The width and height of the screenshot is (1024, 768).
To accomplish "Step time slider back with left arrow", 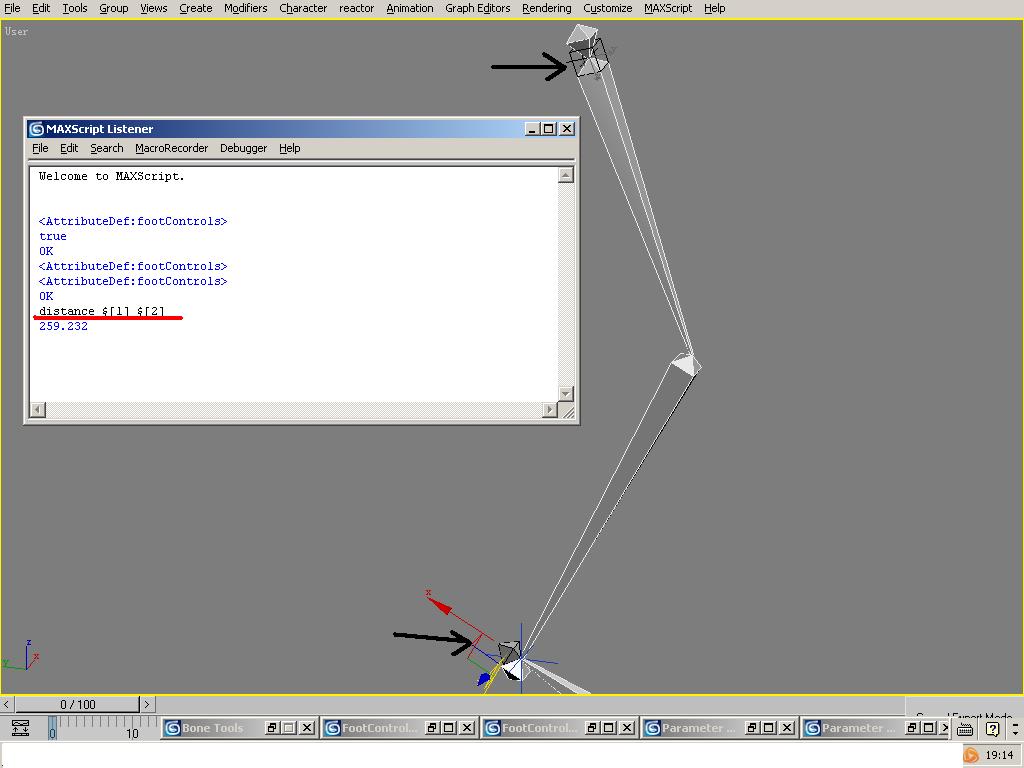I will click(x=7, y=705).
